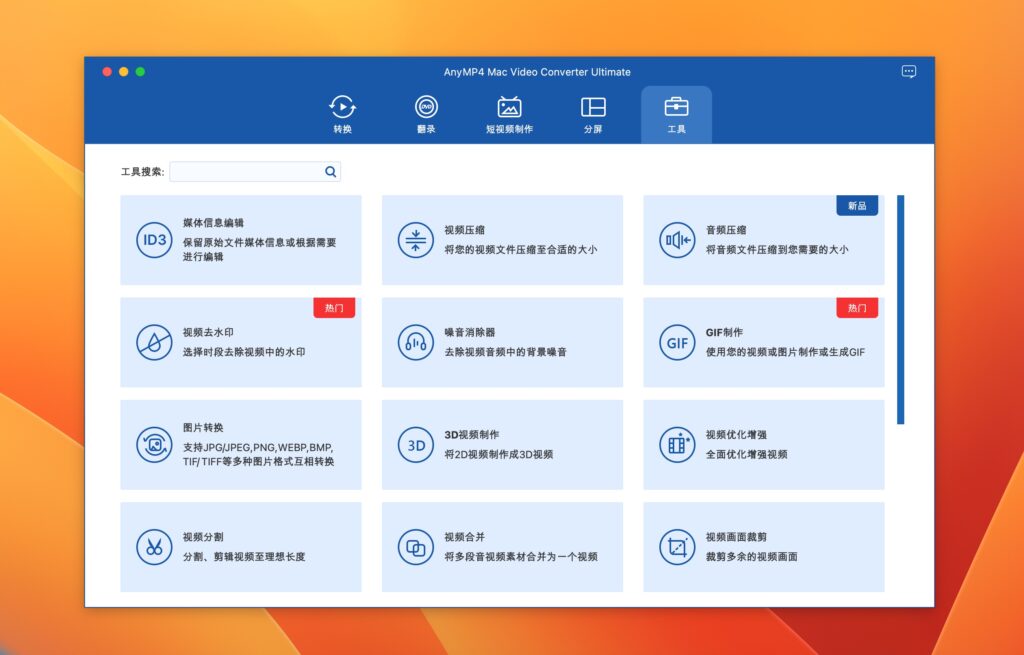Launch the Video Cropper (视频画面裁剪) tool
The image size is (1024, 655).
coord(764,546)
